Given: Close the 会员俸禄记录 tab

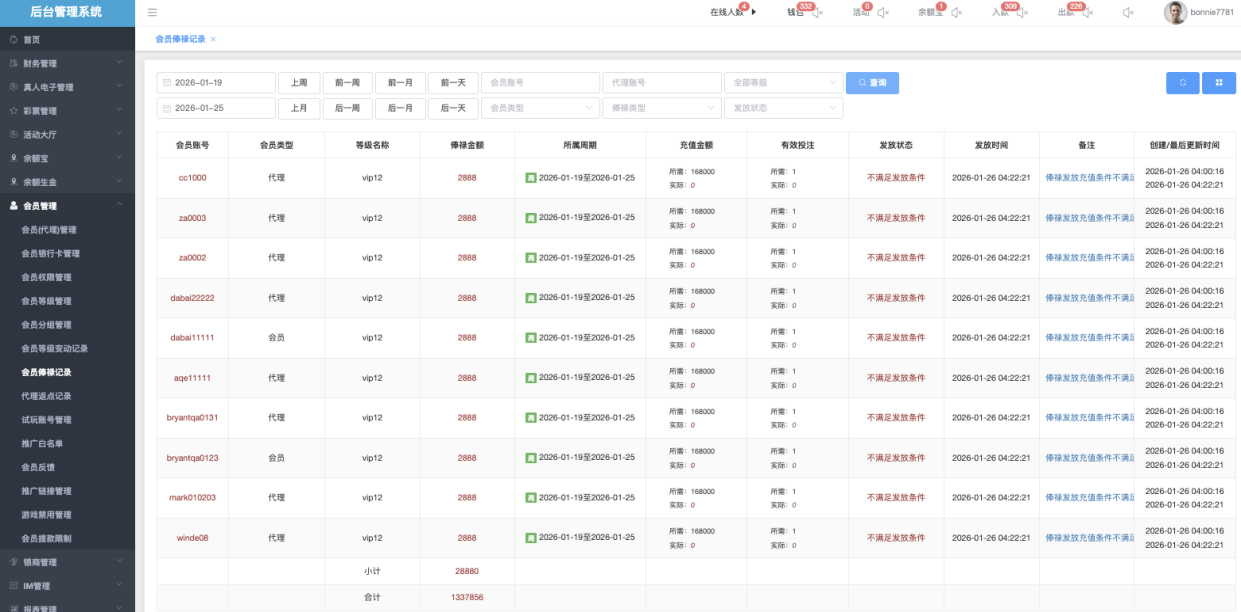Looking at the screenshot, I should pos(213,39).
